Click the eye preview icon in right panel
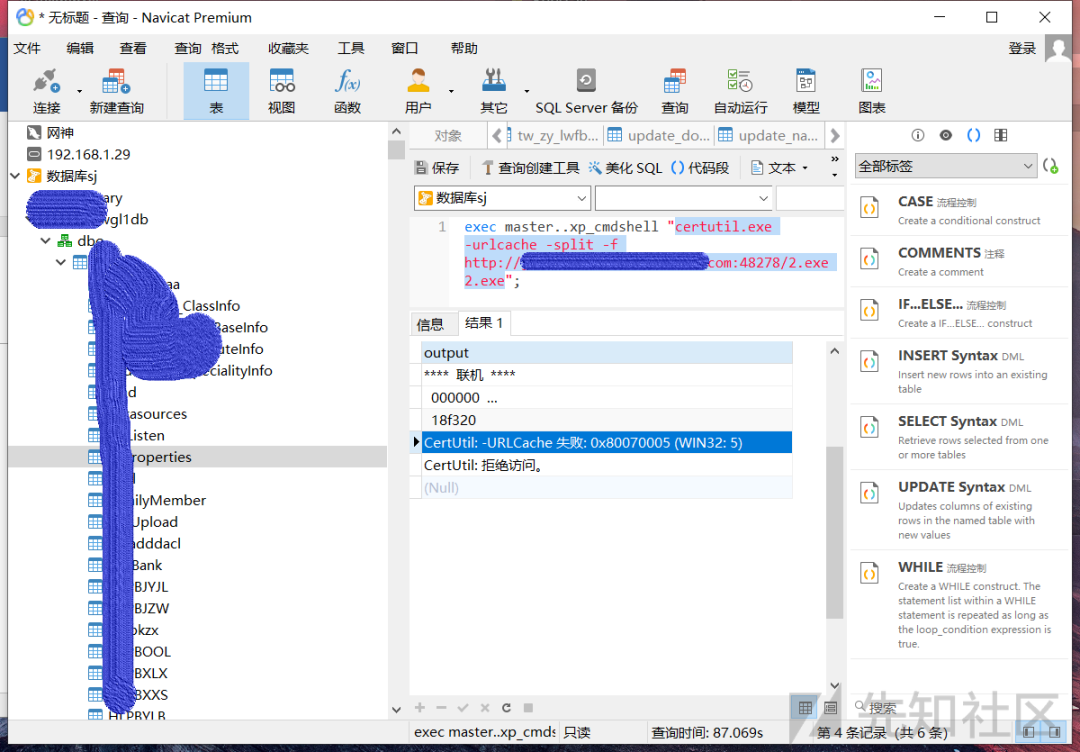This screenshot has height=752, width=1080. tap(946, 135)
